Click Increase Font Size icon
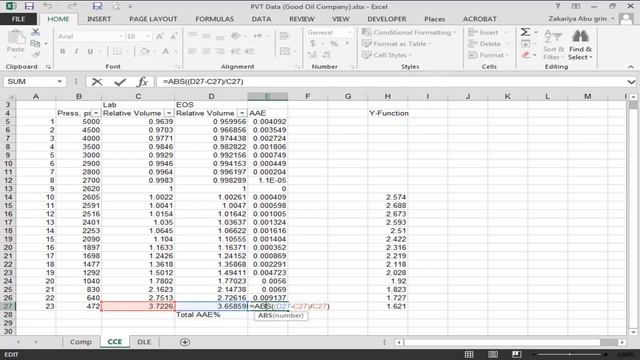The image size is (640, 360). pyautogui.click(x=160, y=36)
